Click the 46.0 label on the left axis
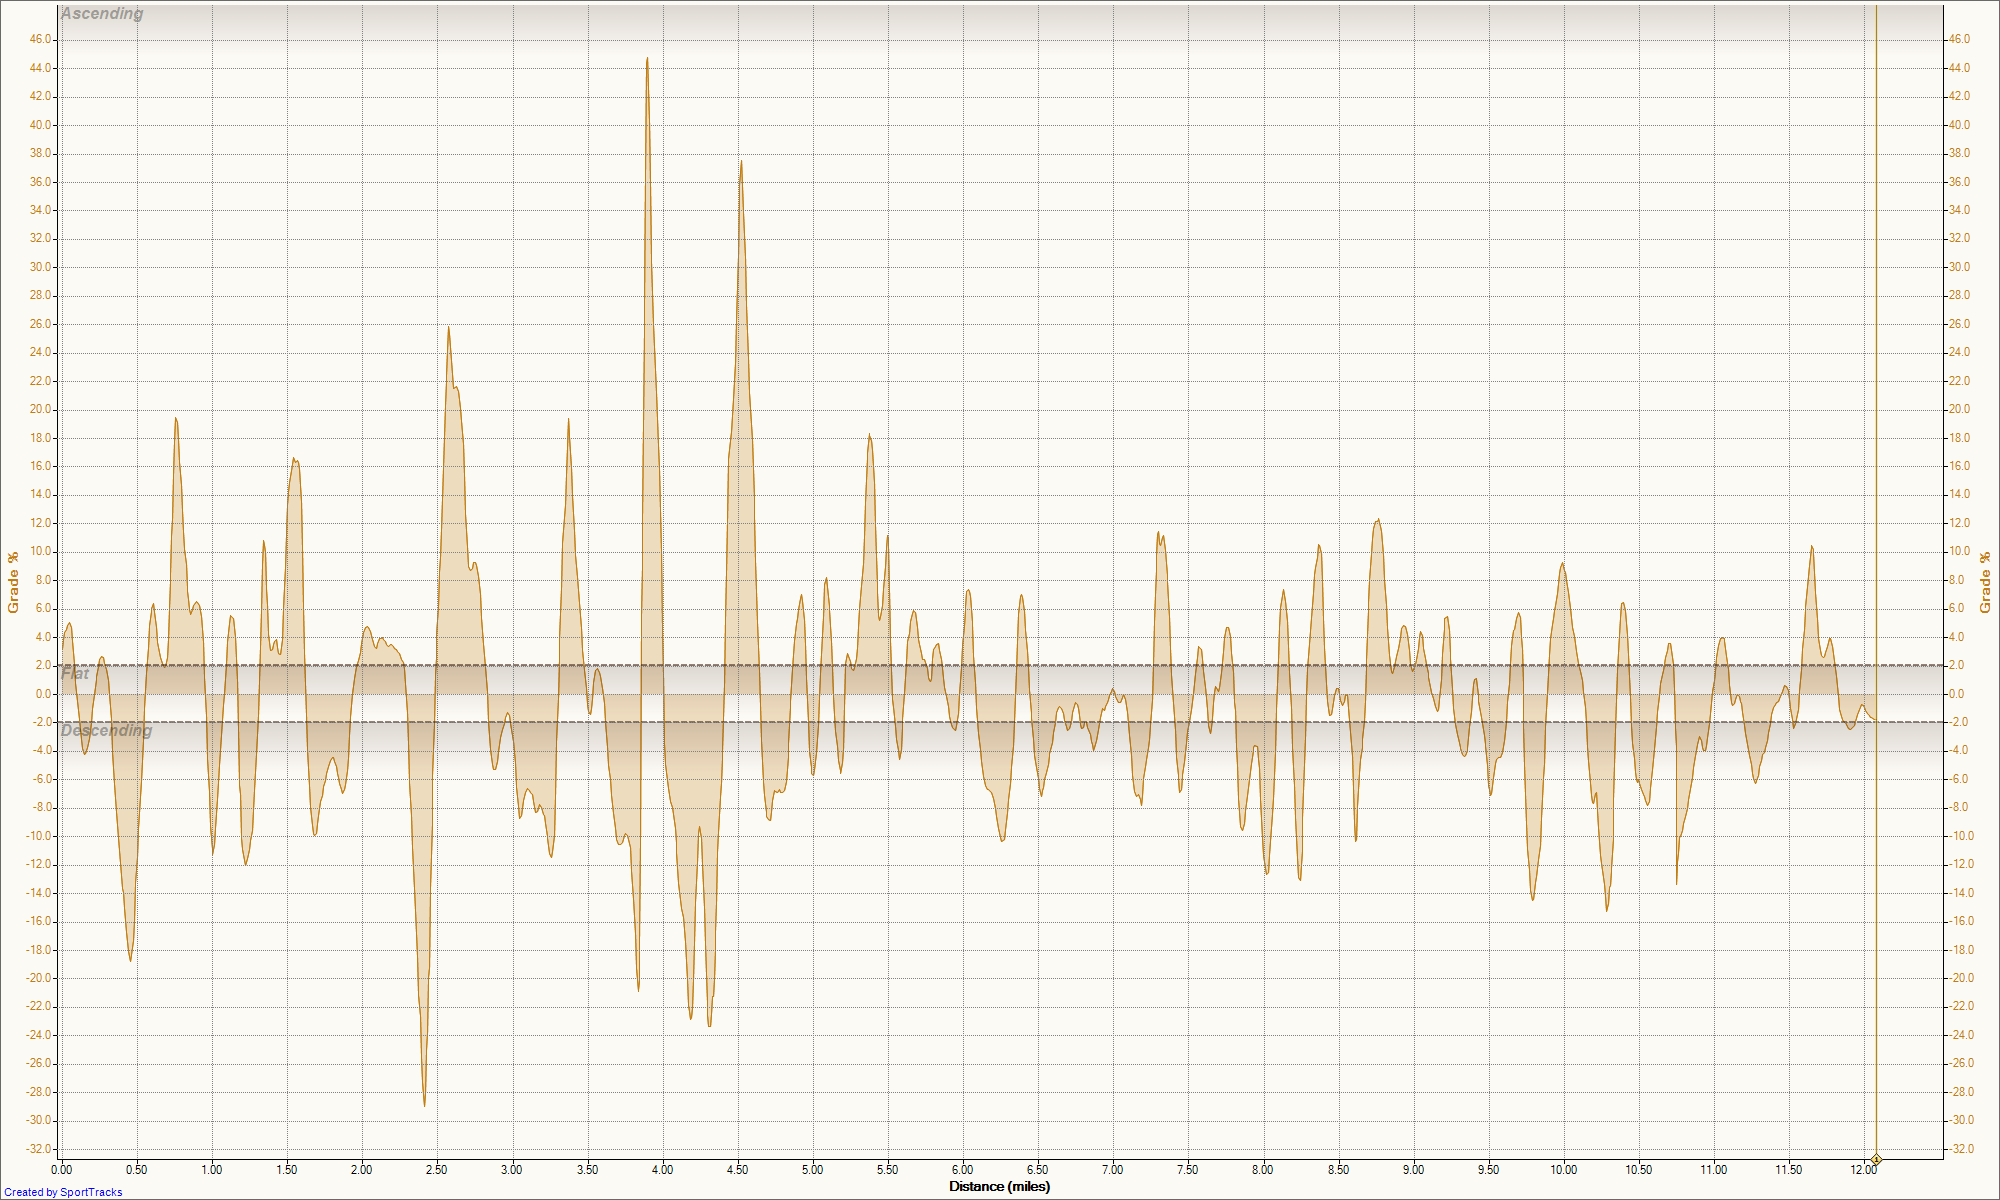 [41, 39]
